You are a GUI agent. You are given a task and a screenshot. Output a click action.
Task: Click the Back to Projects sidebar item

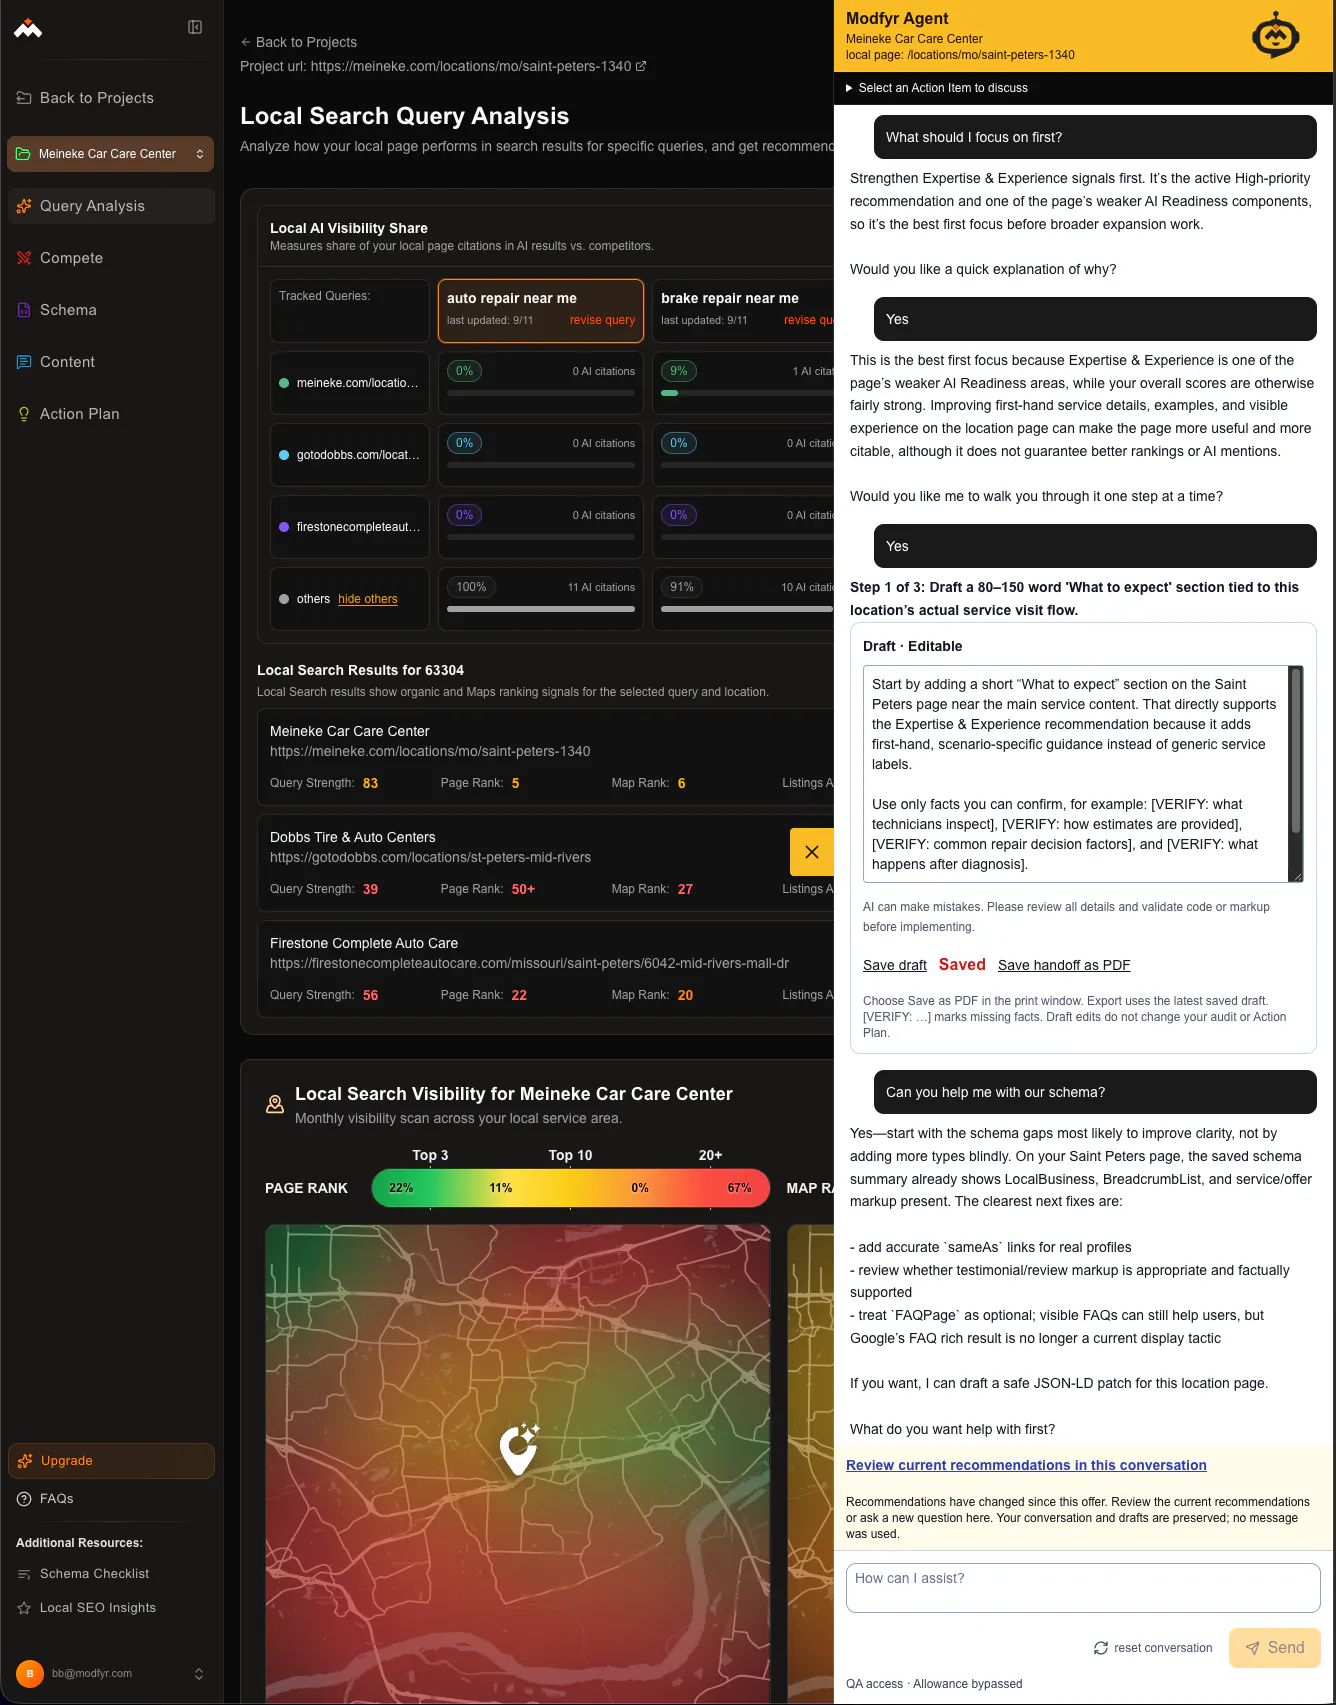click(x=111, y=98)
